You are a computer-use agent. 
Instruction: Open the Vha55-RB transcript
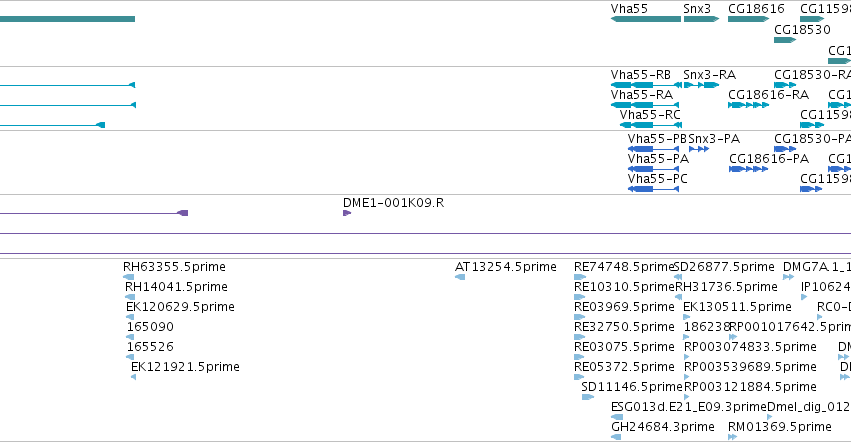pyautogui.click(x=646, y=85)
